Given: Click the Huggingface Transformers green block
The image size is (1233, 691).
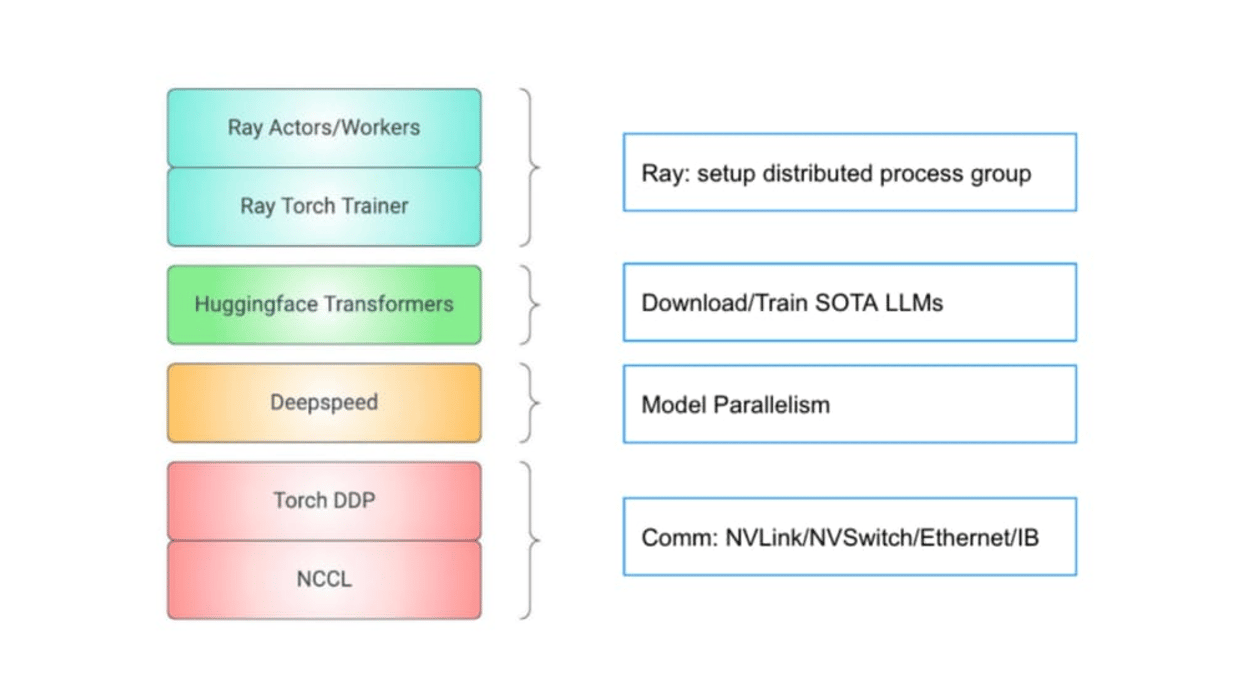Looking at the screenshot, I should tap(324, 304).
